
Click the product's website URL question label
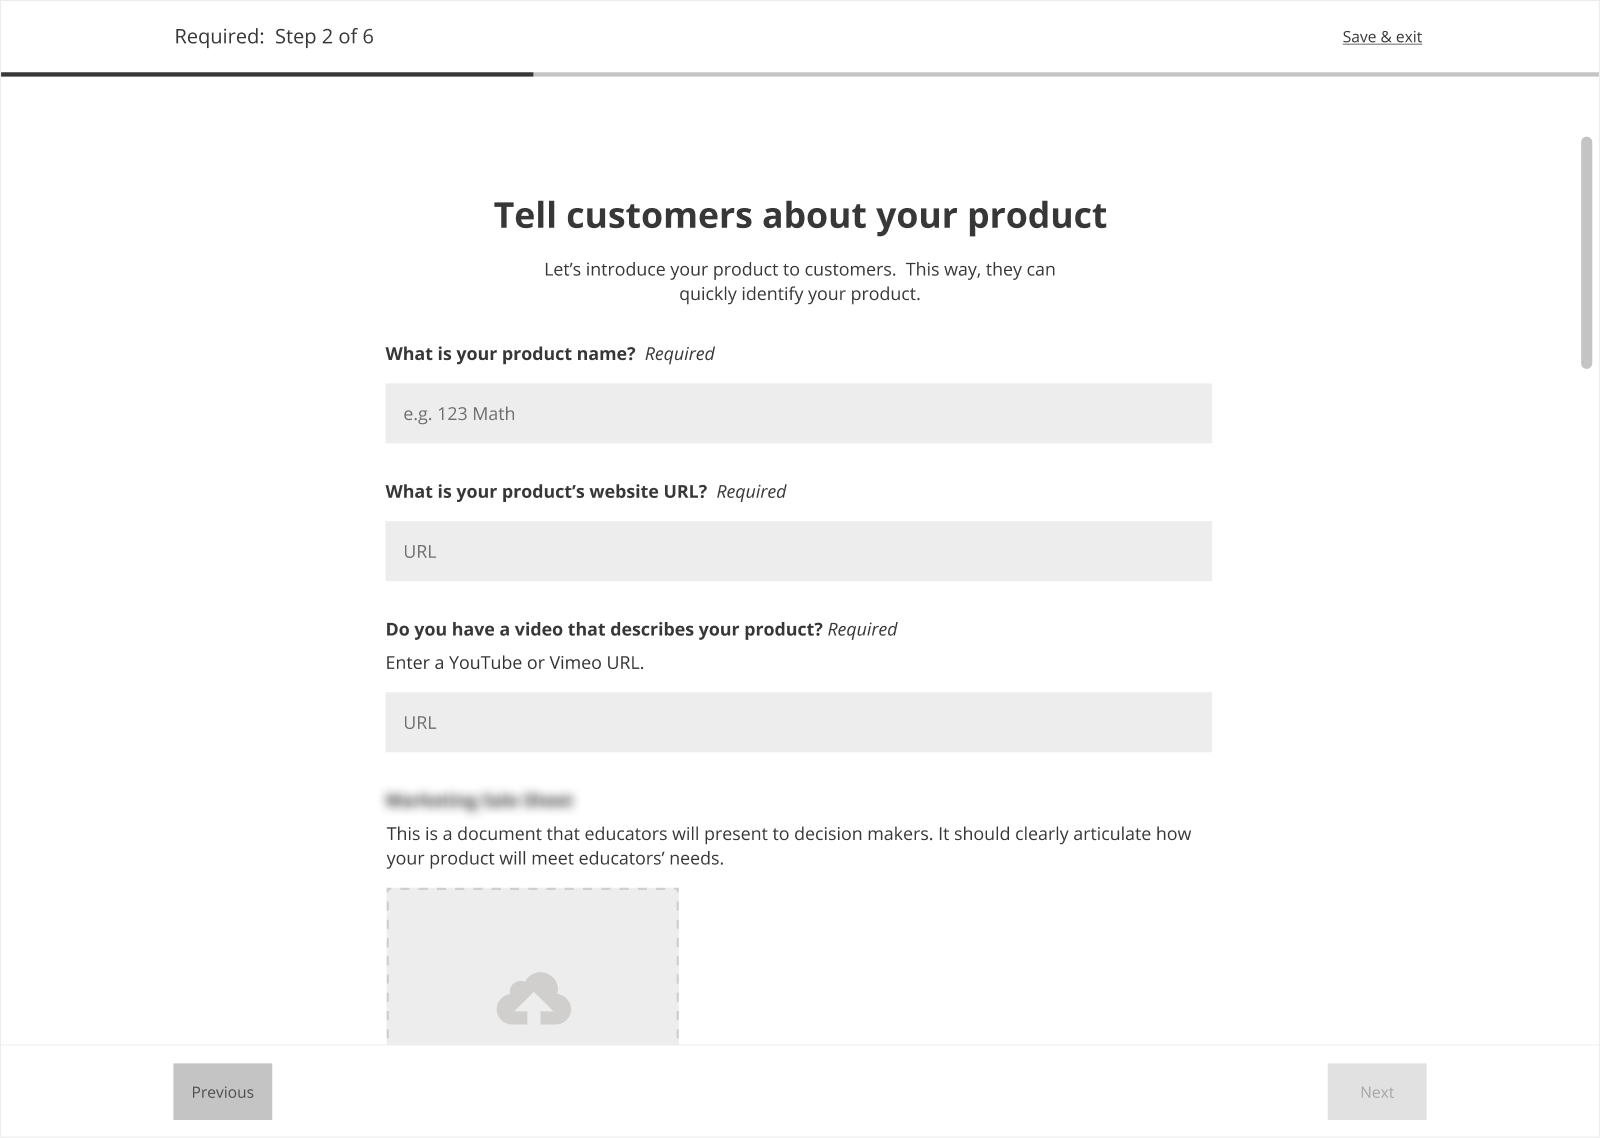pos(546,492)
